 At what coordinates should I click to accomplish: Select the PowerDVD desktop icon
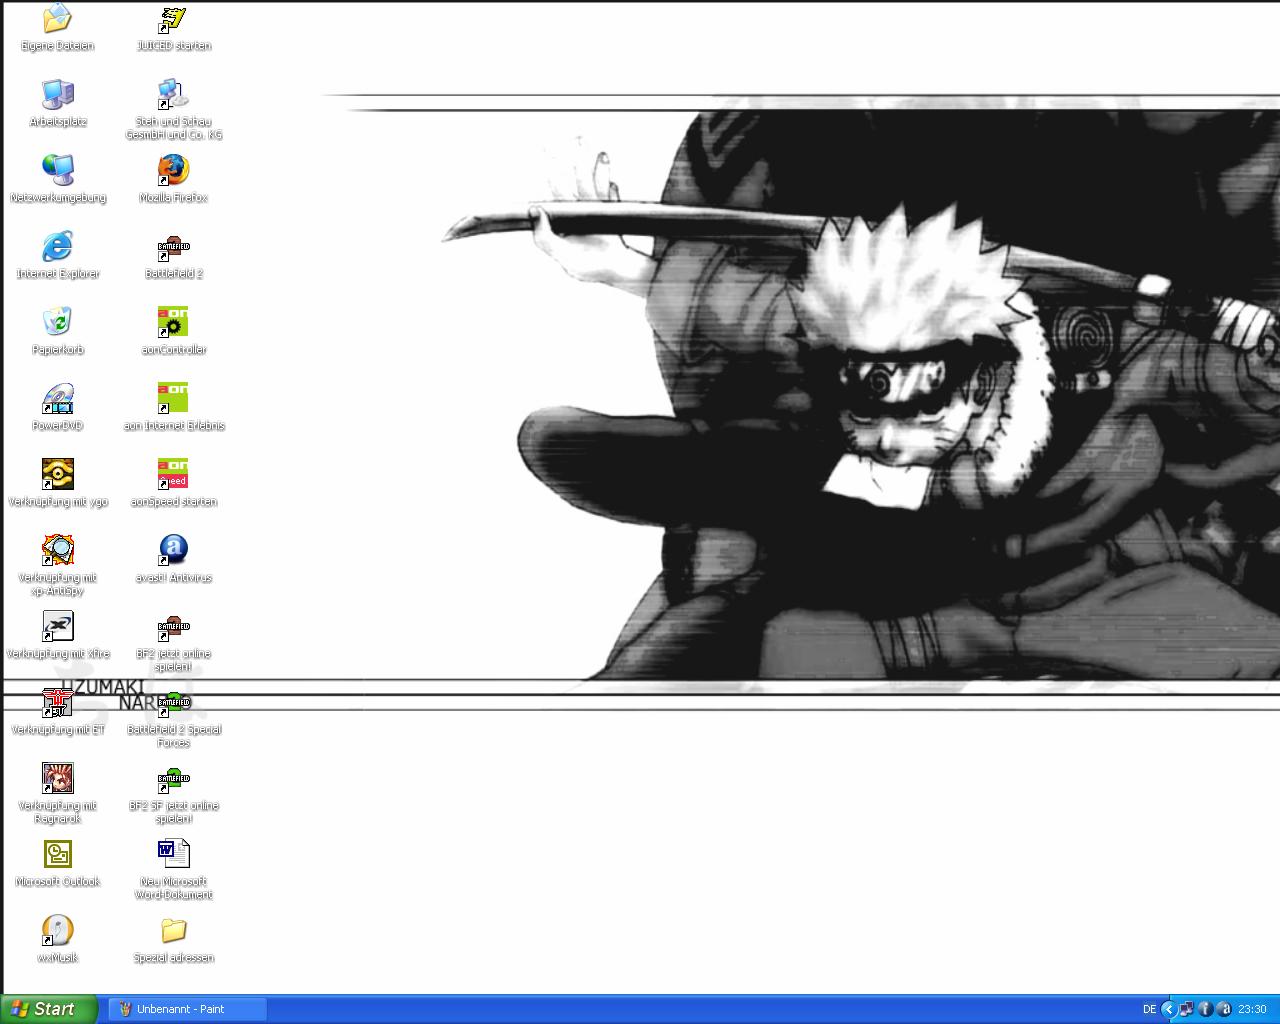pos(58,398)
